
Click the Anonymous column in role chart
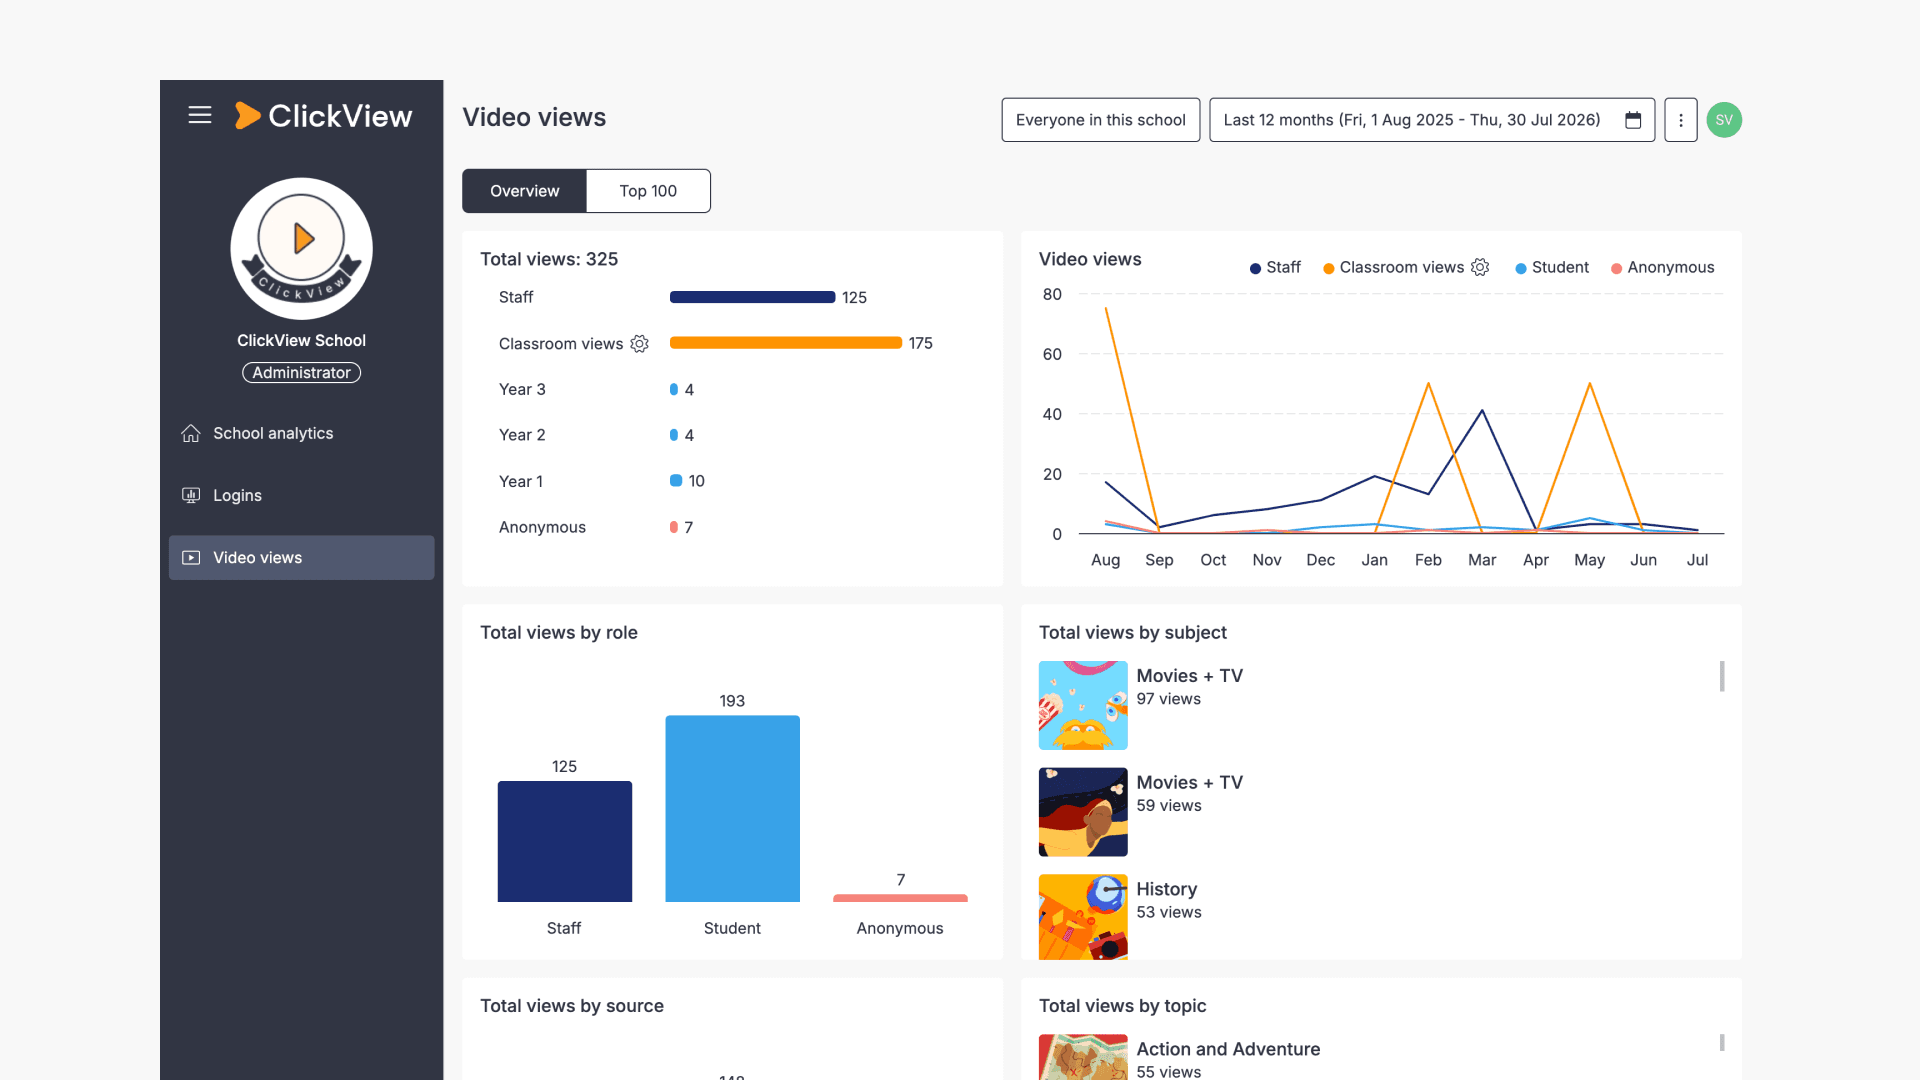900,898
